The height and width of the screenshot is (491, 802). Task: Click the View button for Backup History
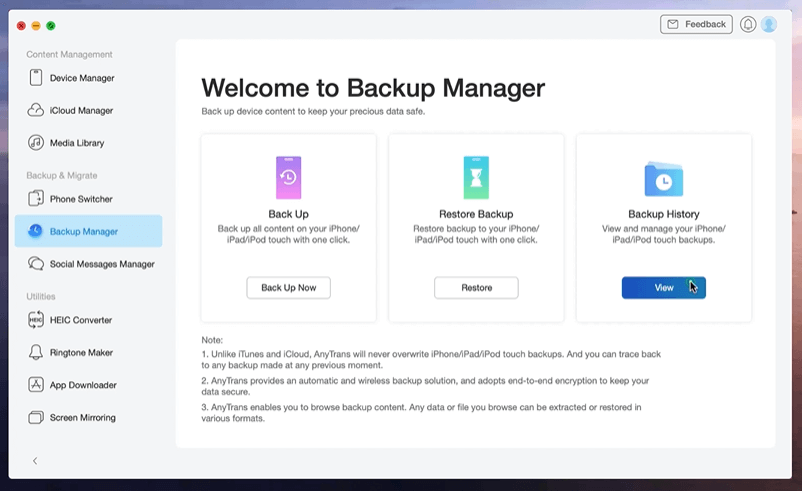[663, 287]
